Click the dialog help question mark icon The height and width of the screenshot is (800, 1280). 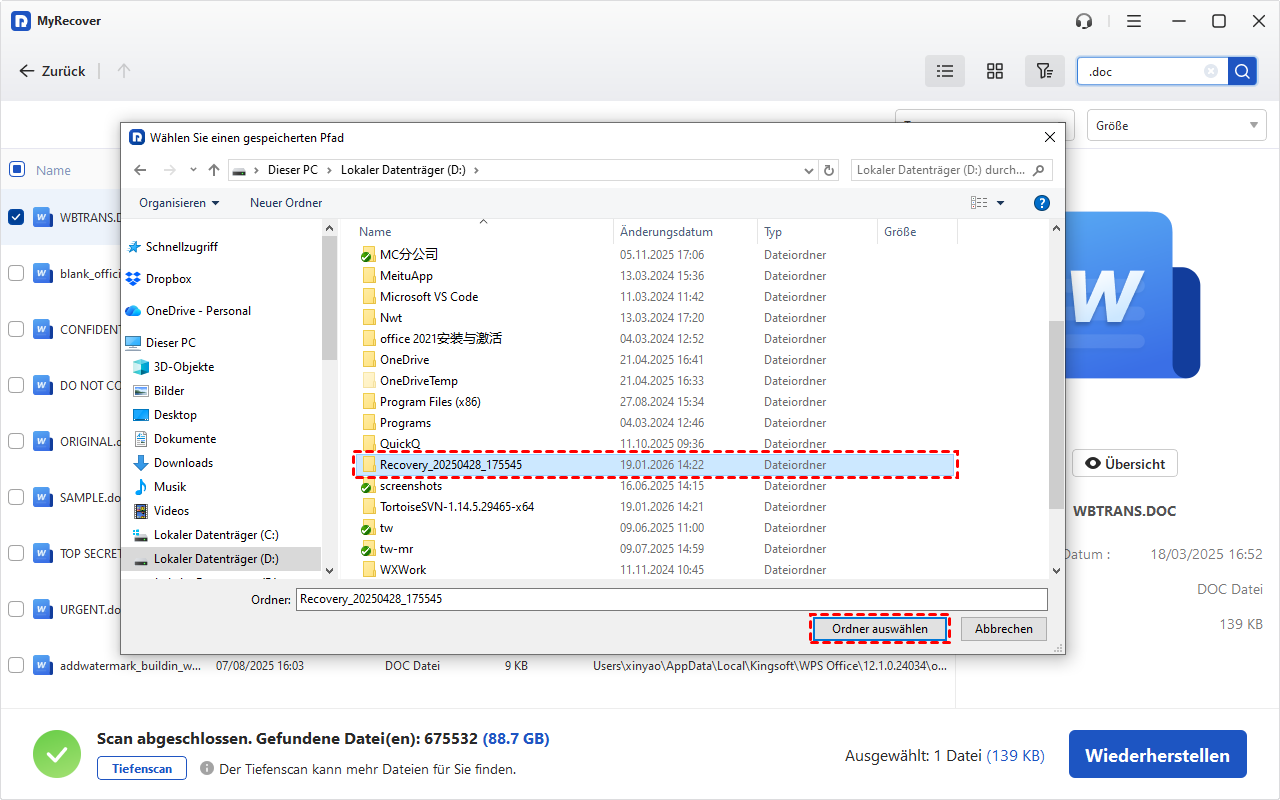coord(1041,203)
